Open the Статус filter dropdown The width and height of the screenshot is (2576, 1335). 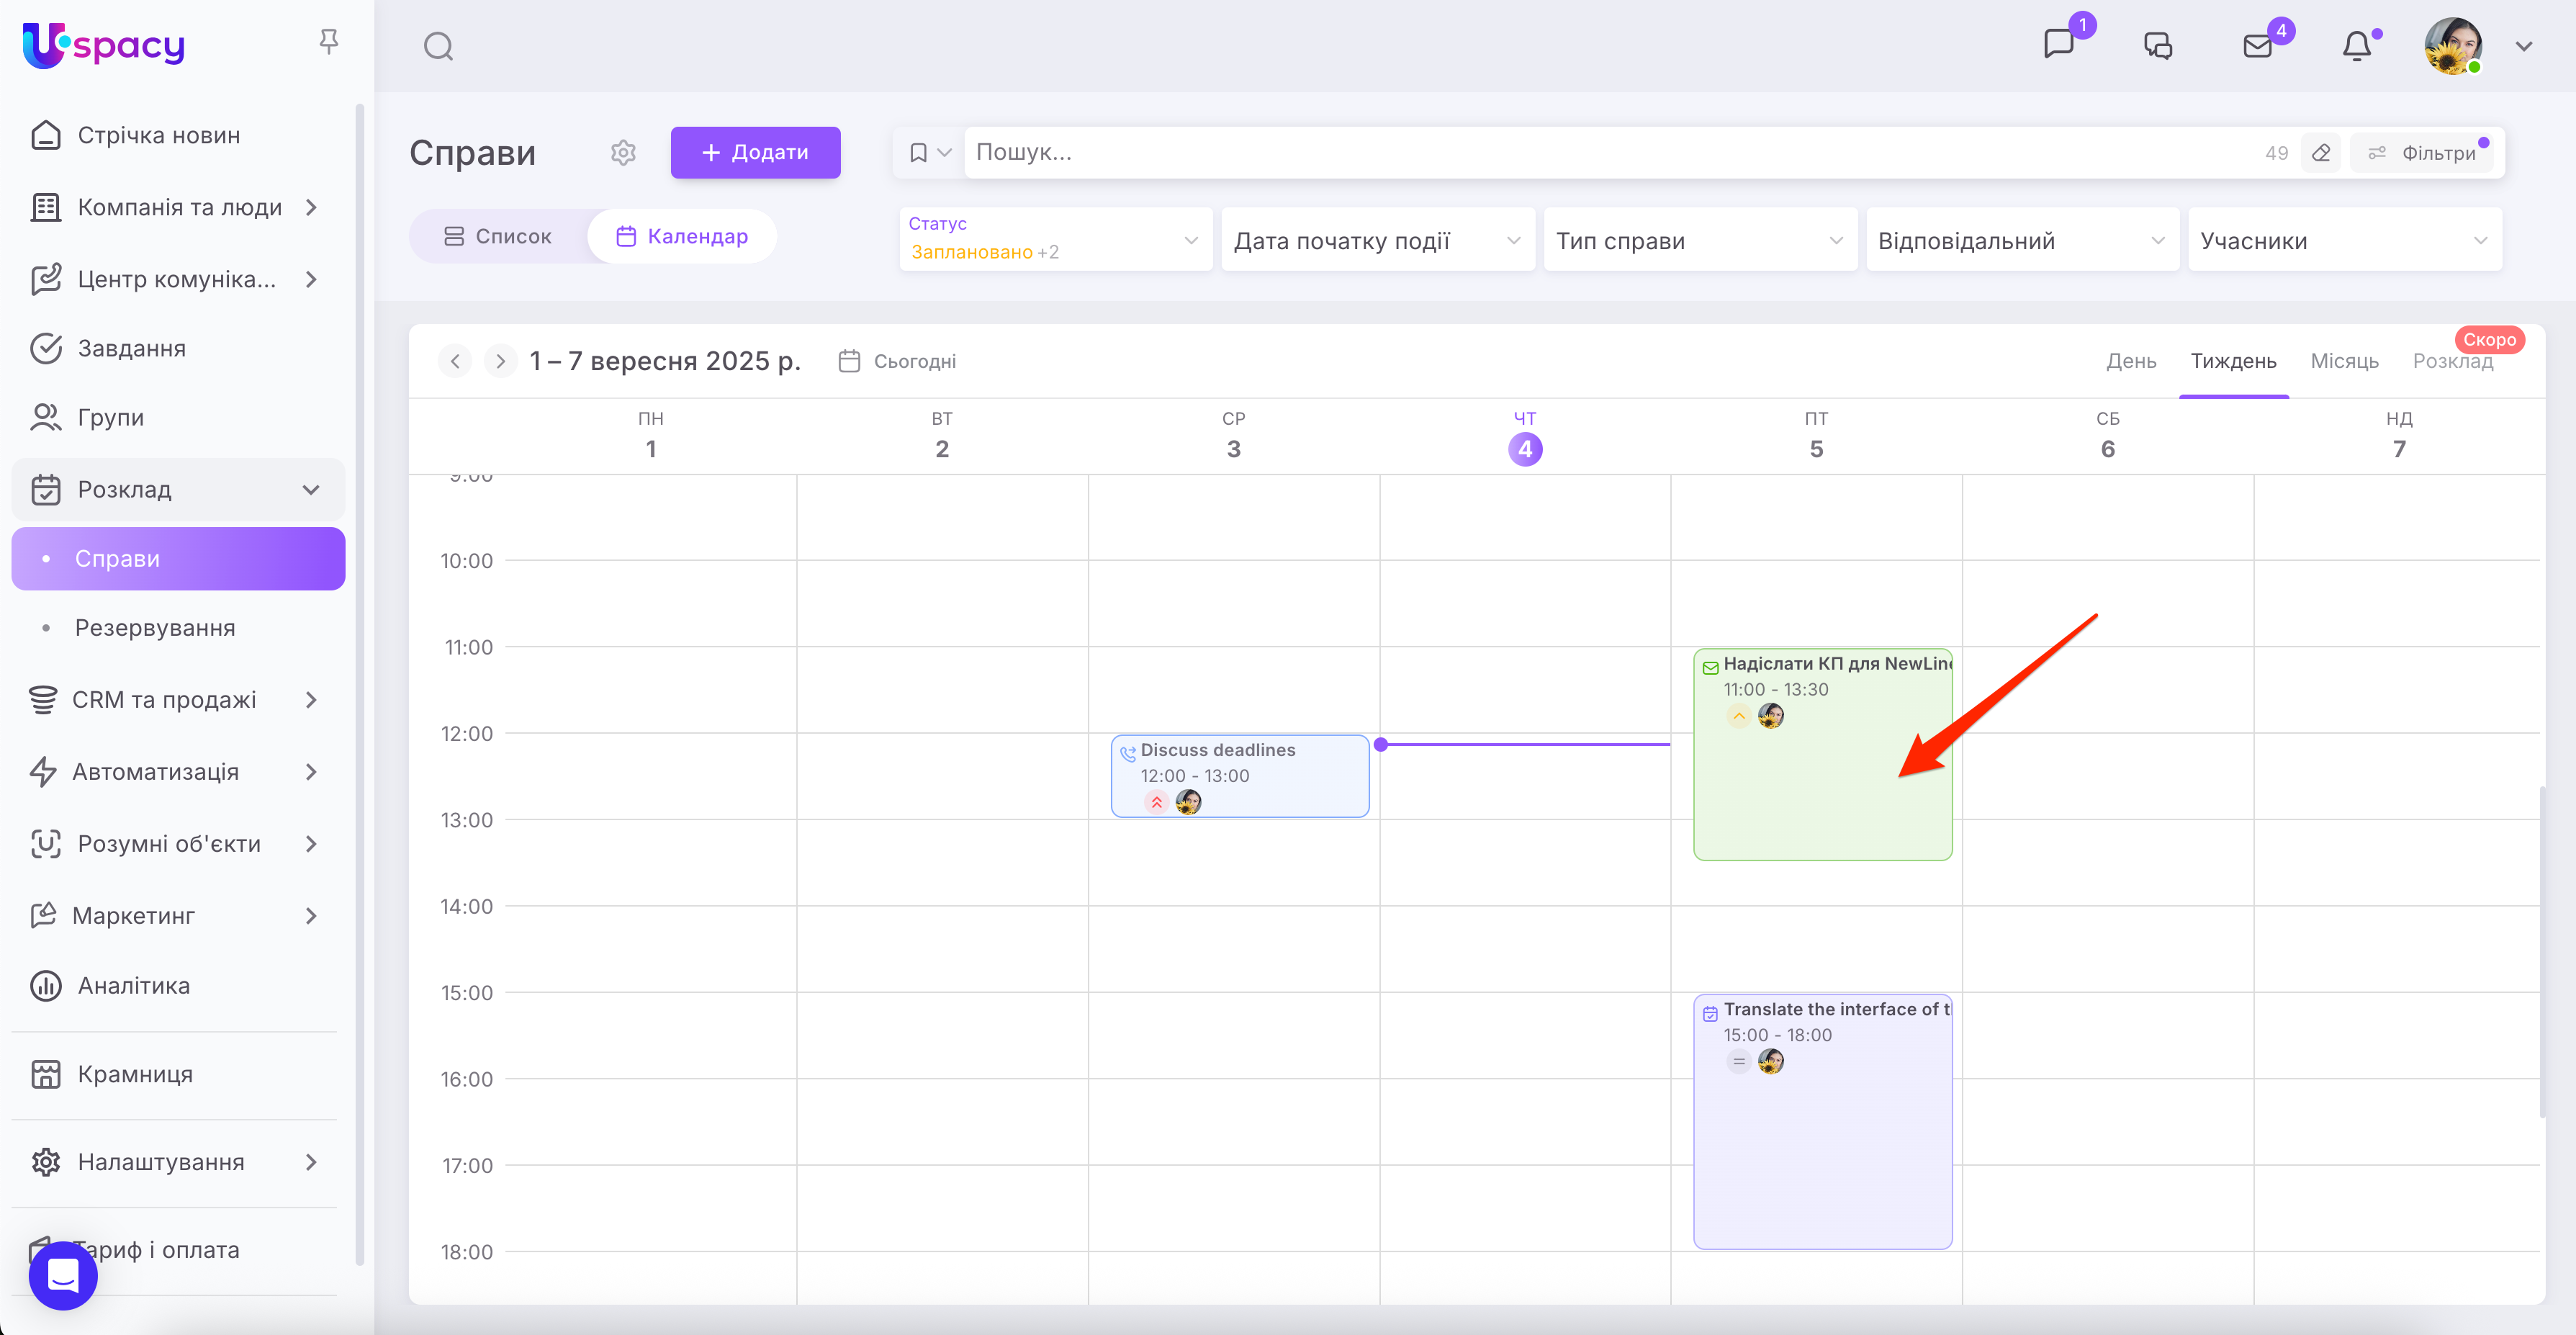tap(1055, 239)
